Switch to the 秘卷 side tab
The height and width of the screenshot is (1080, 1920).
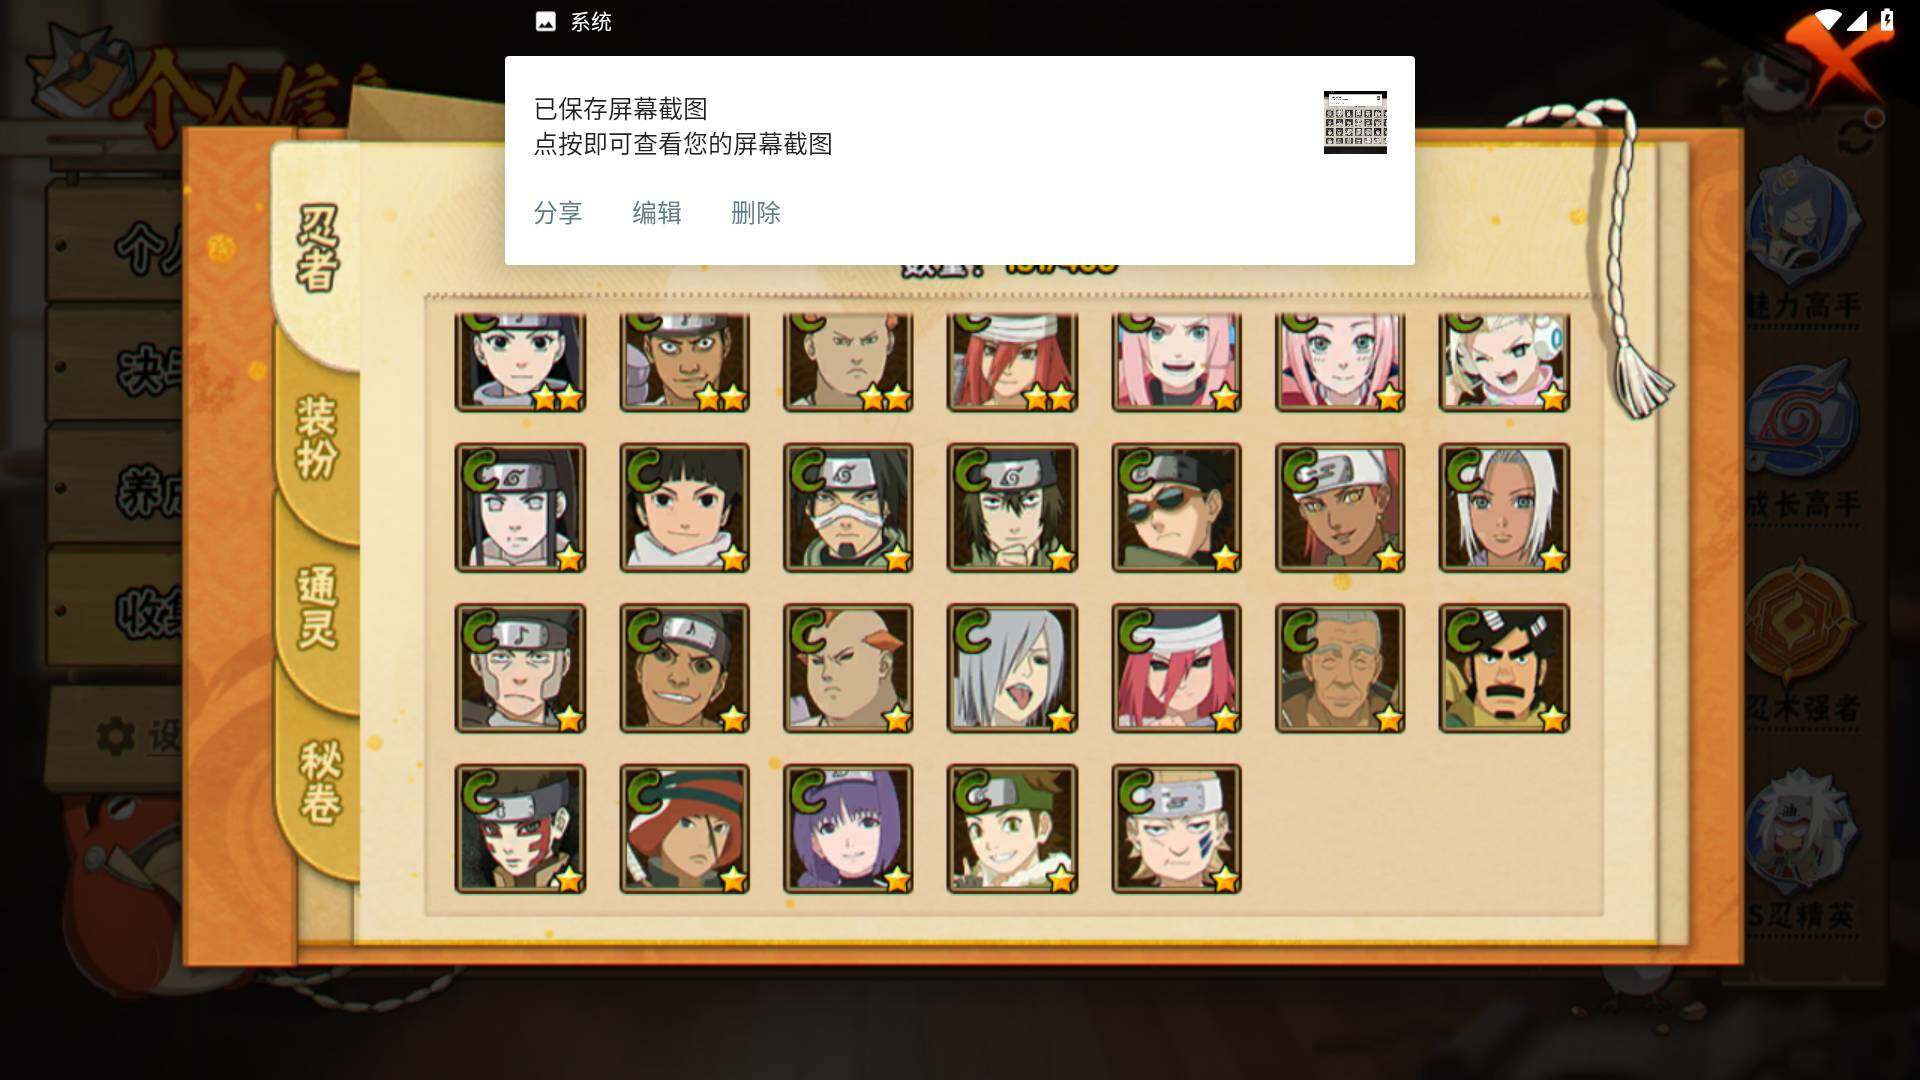[319, 782]
